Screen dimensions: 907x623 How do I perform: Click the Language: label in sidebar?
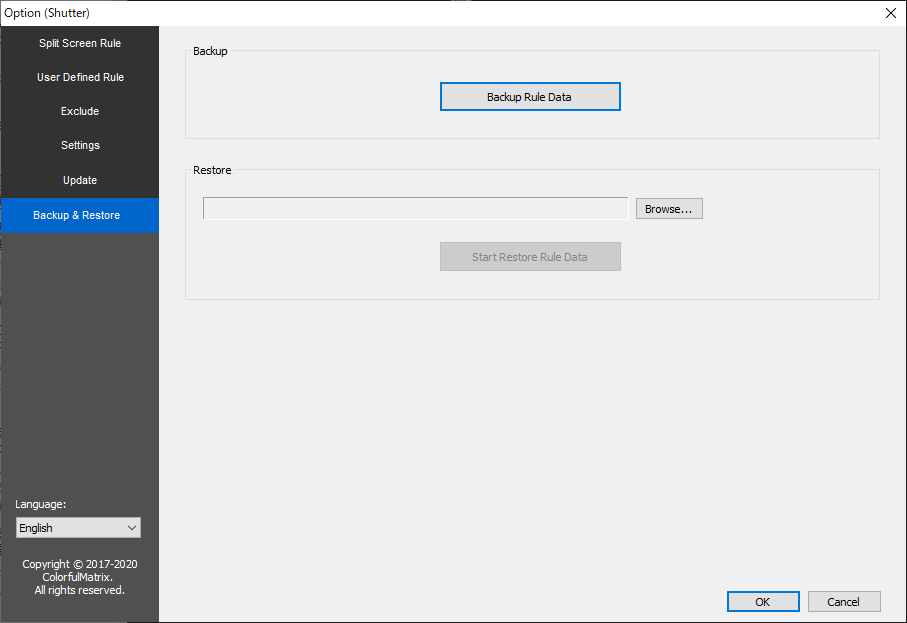pos(41,504)
